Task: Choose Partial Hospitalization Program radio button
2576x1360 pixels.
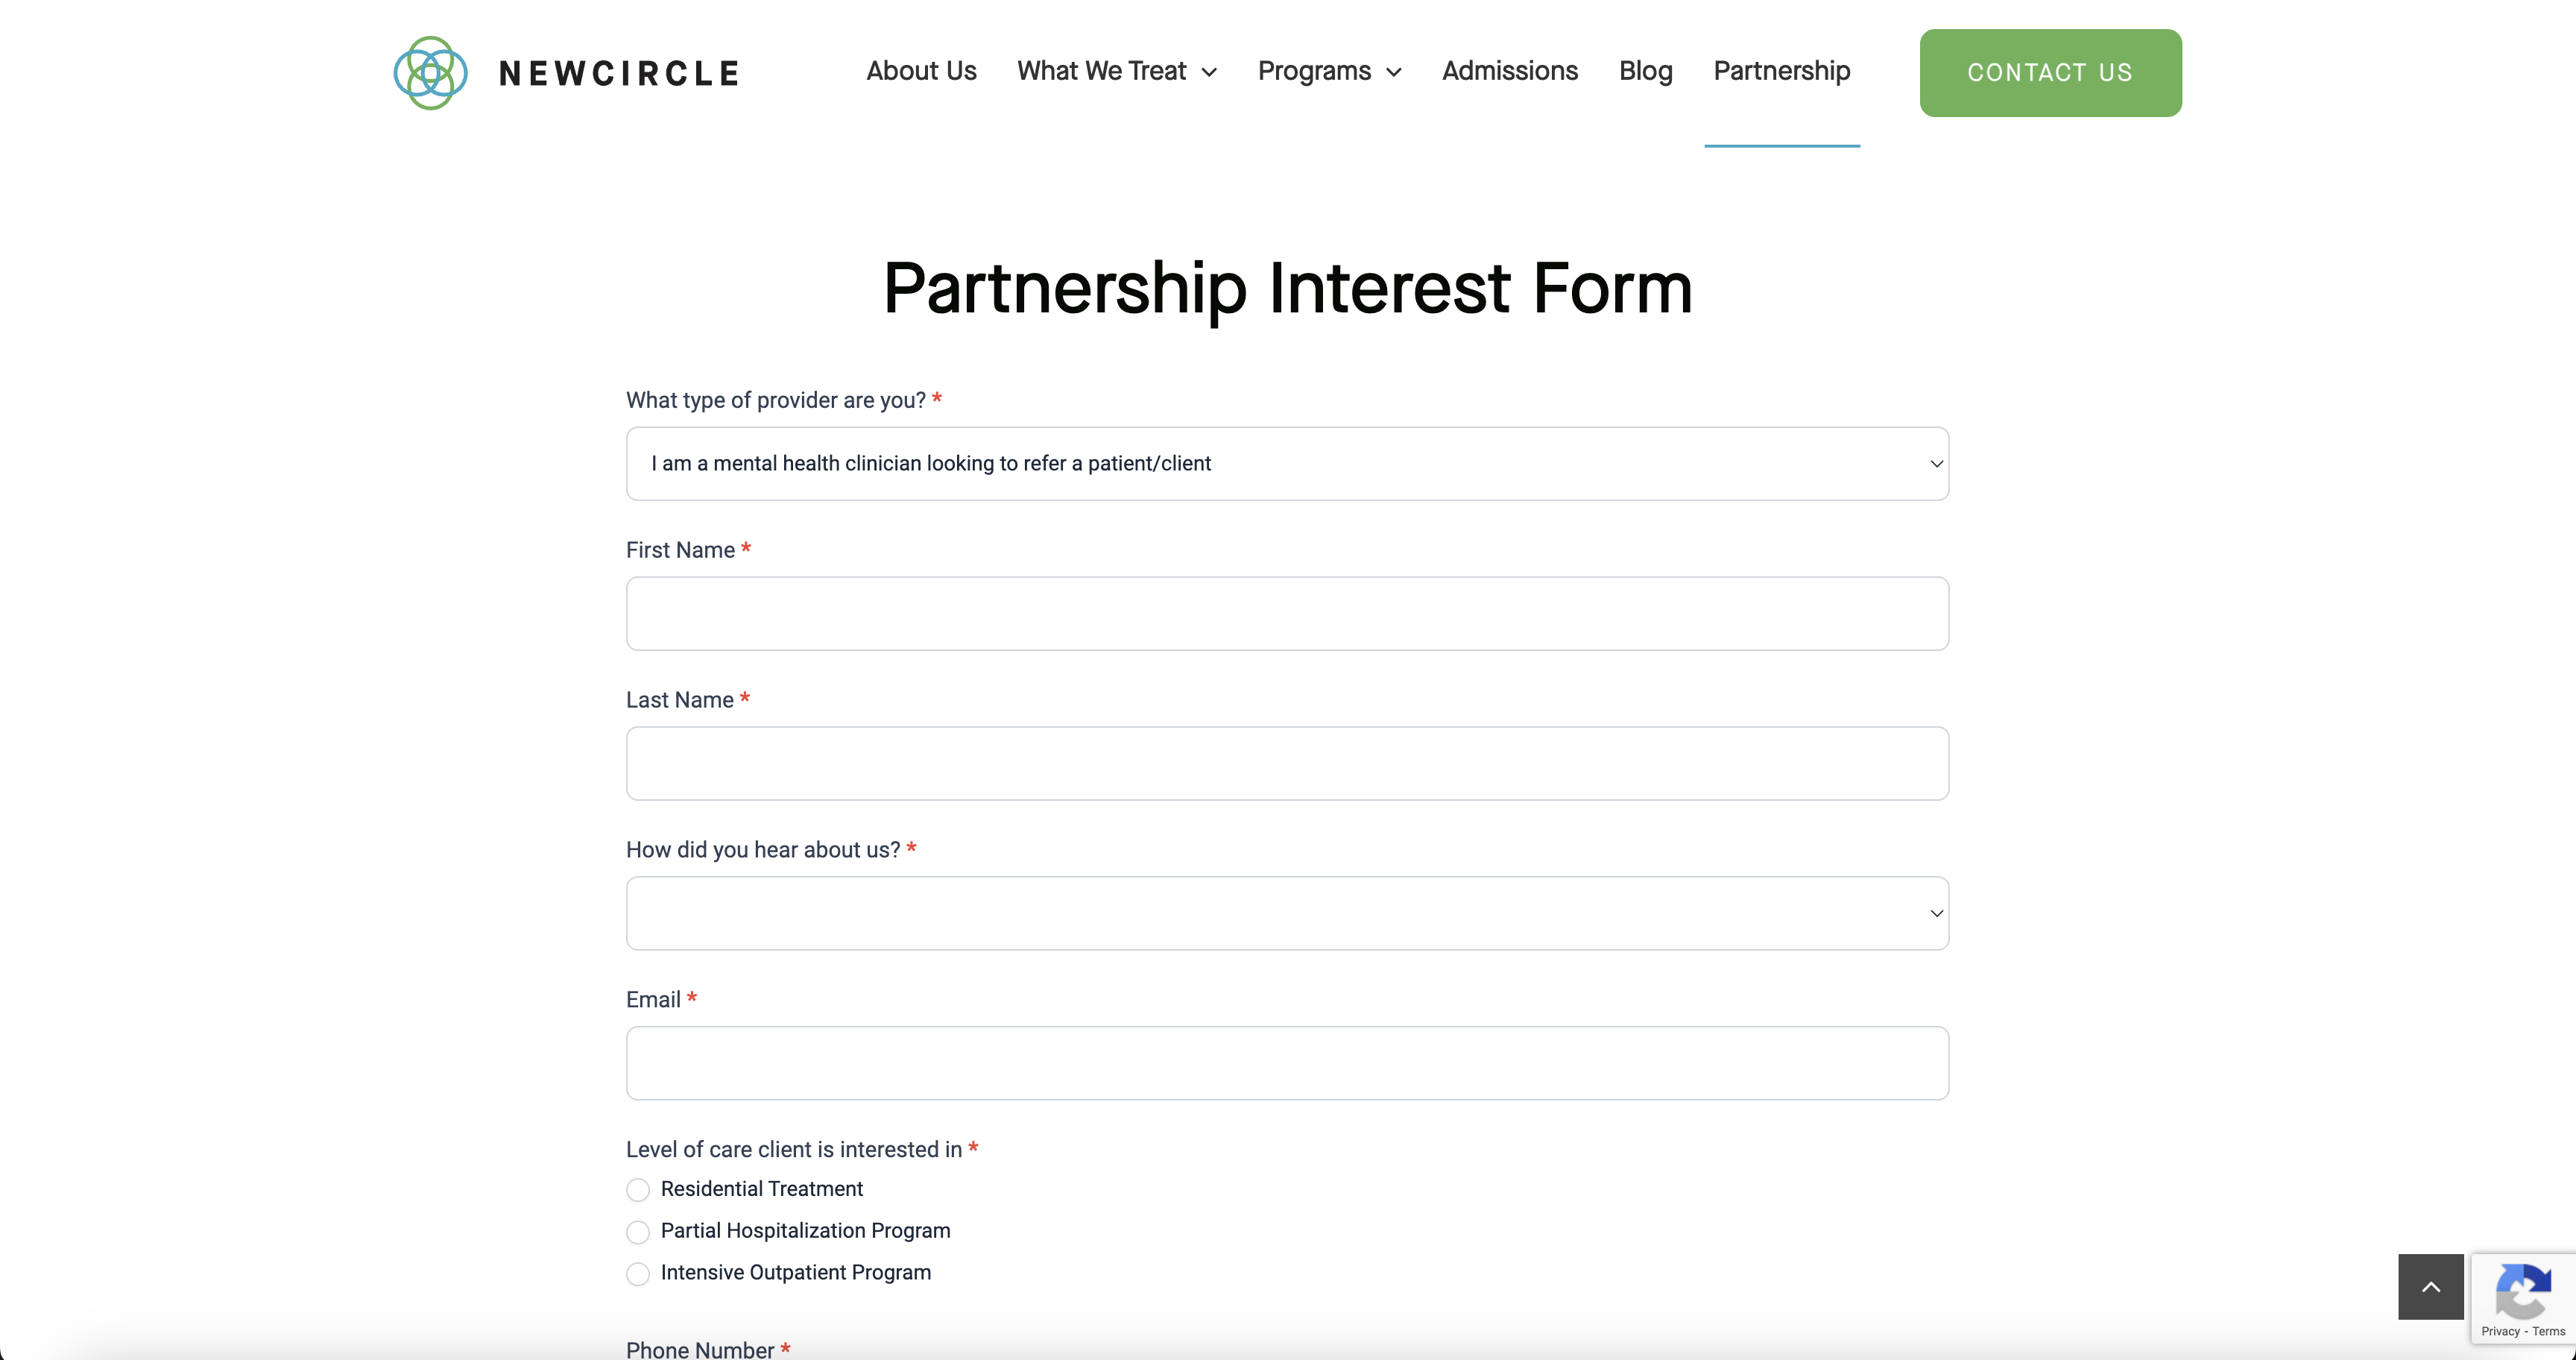Action: tap(638, 1232)
